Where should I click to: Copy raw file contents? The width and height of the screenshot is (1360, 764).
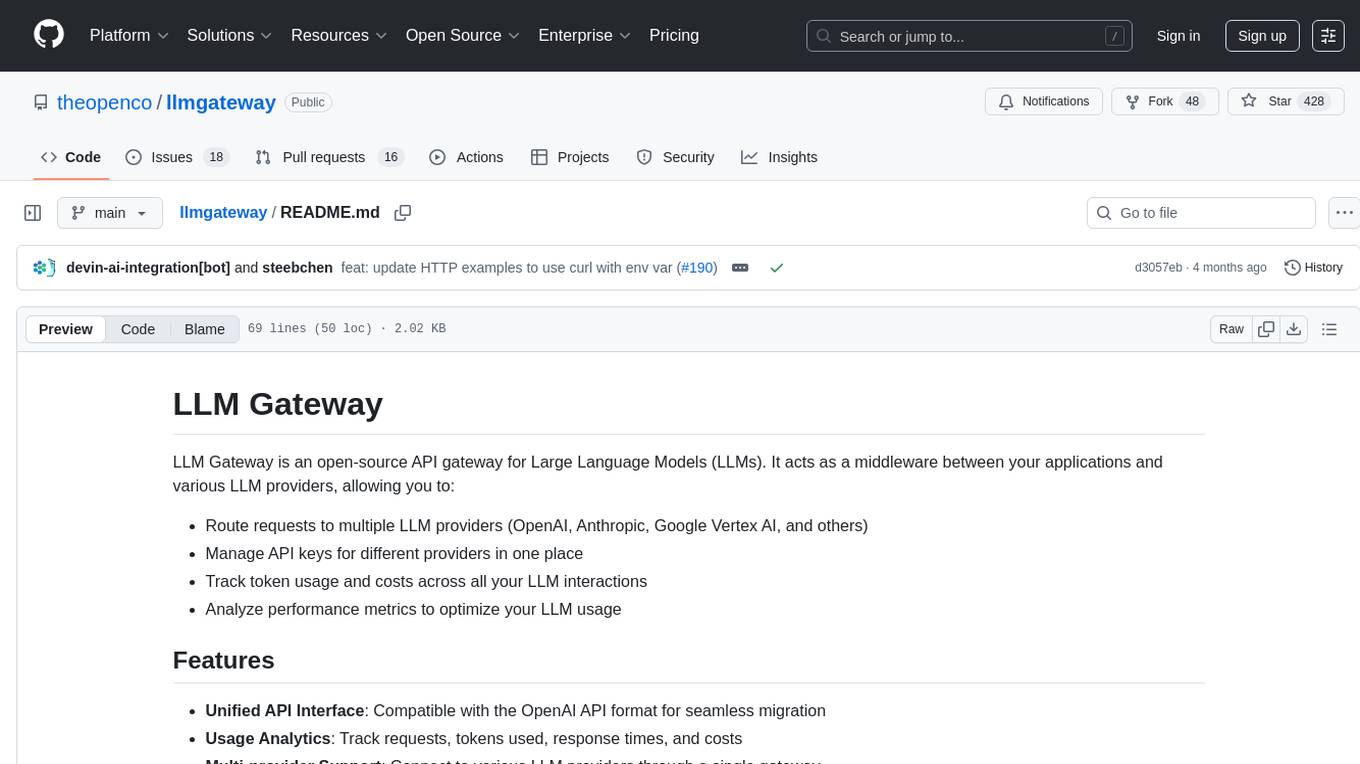pyautogui.click(x=1266, y=329)
